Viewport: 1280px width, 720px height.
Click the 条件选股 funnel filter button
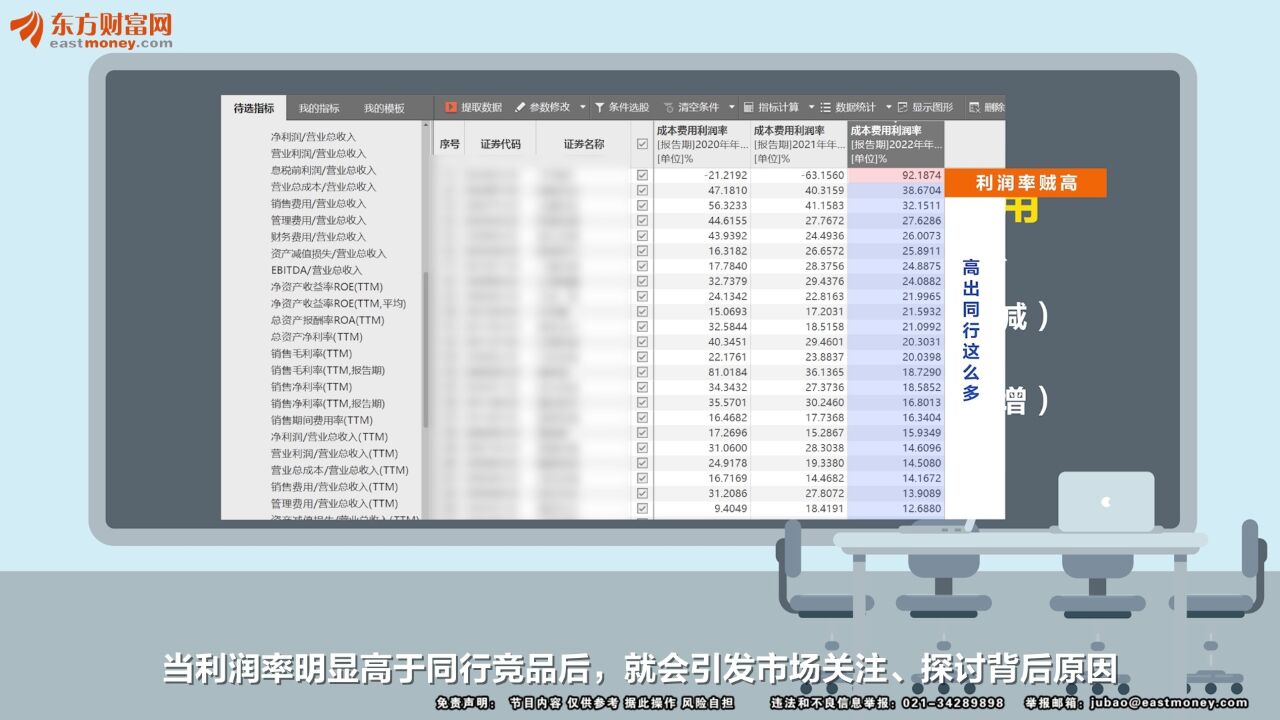[621, 107]
